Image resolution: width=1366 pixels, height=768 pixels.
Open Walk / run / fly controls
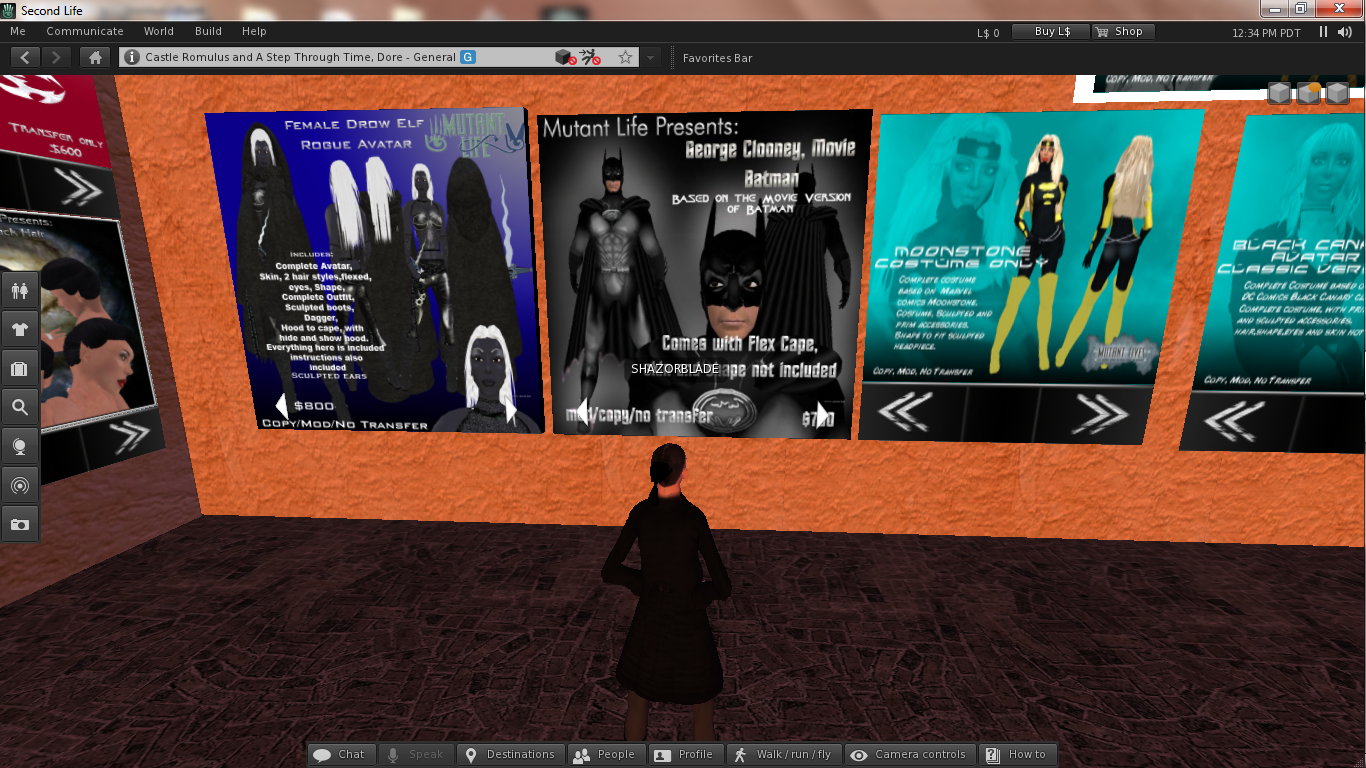click(784, 754)
